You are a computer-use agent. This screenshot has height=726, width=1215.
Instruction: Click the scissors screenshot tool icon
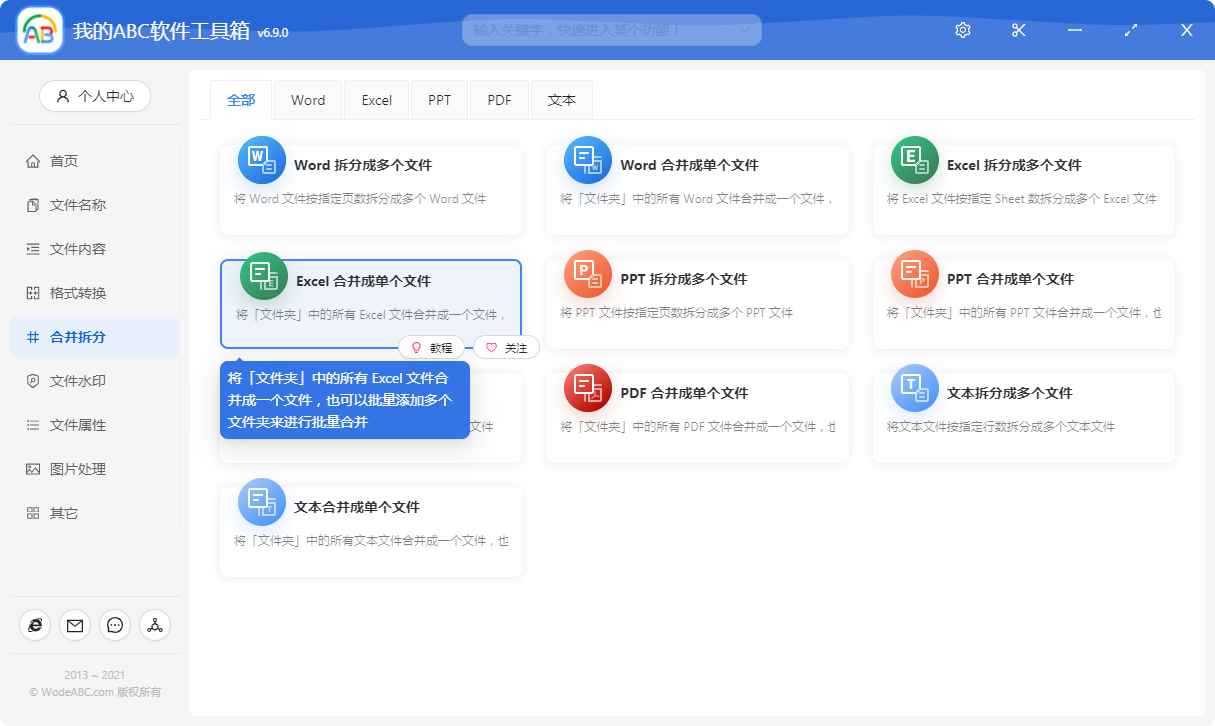tap(1018, 30)
